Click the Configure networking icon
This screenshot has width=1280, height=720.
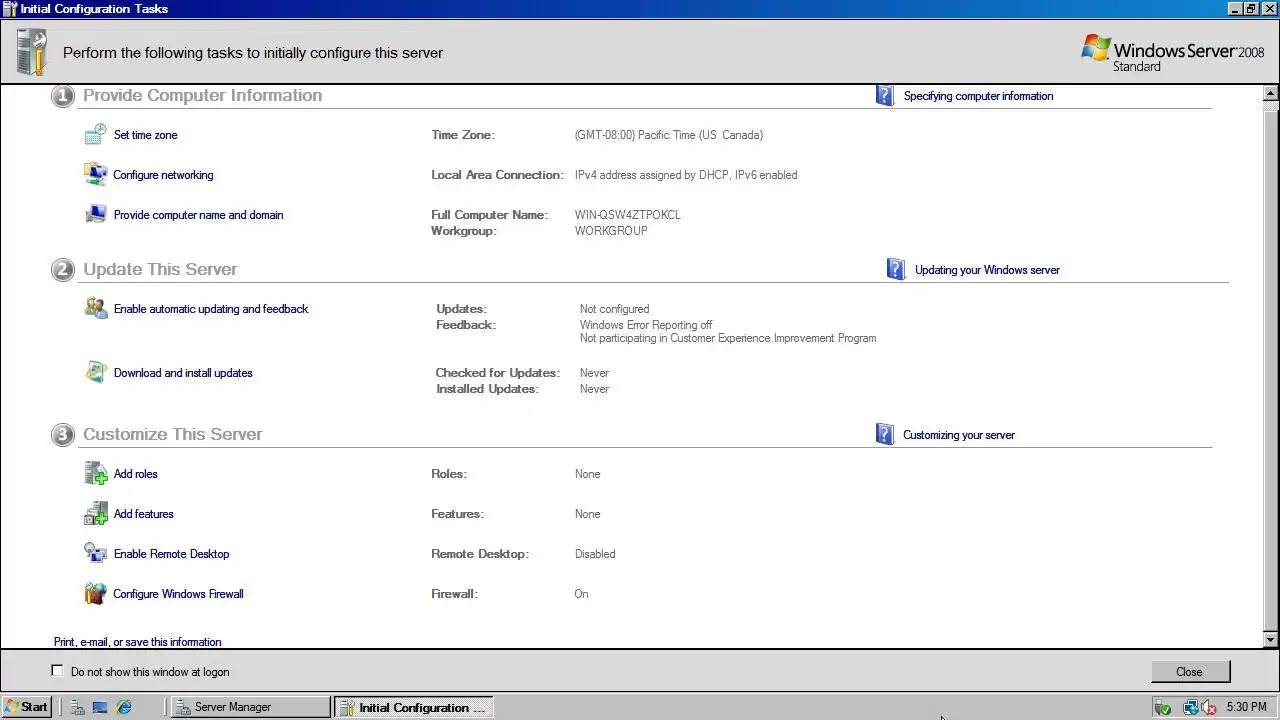click(96, 174)
